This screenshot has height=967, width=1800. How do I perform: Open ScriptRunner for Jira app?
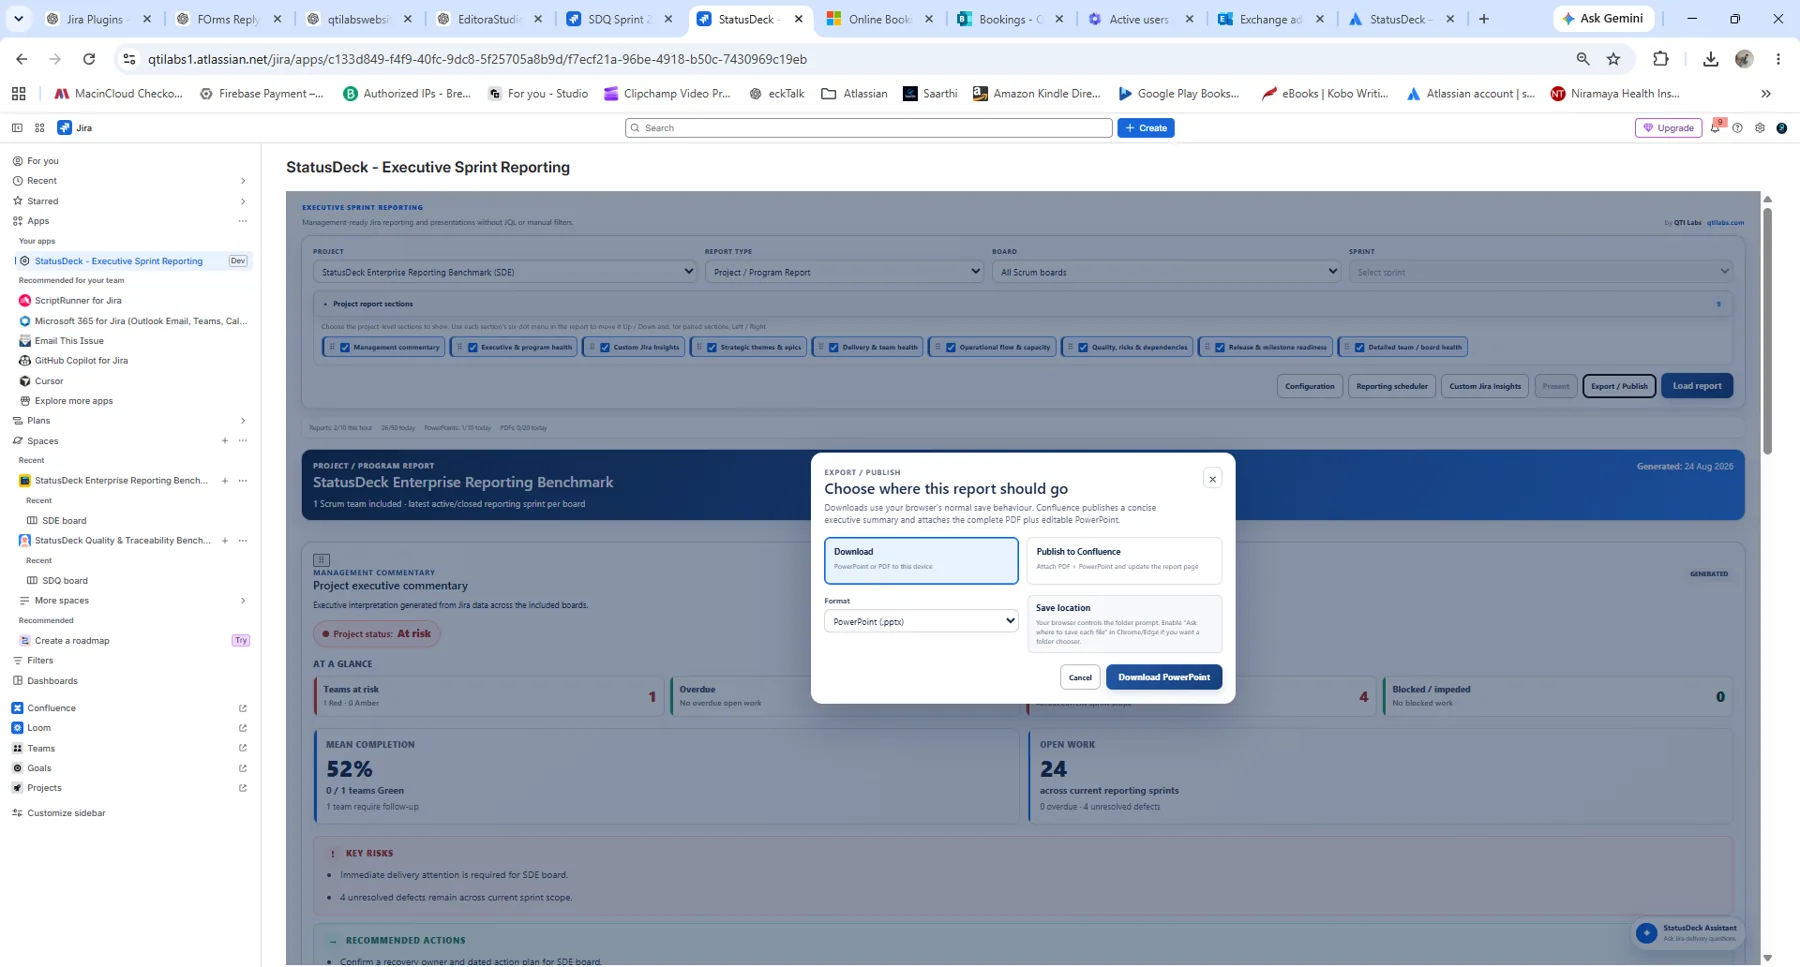tap(78, 300)
